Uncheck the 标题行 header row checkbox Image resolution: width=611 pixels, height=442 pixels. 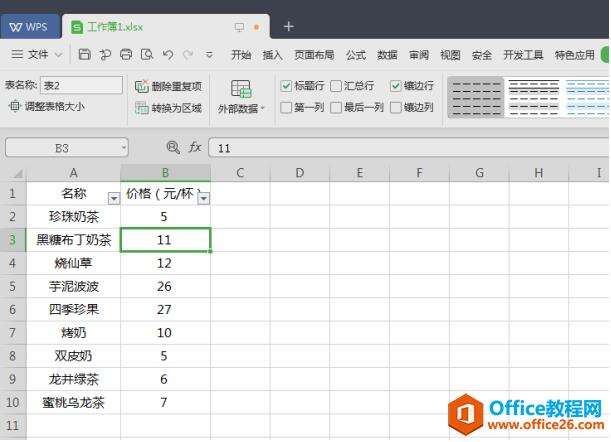(287, 86)
